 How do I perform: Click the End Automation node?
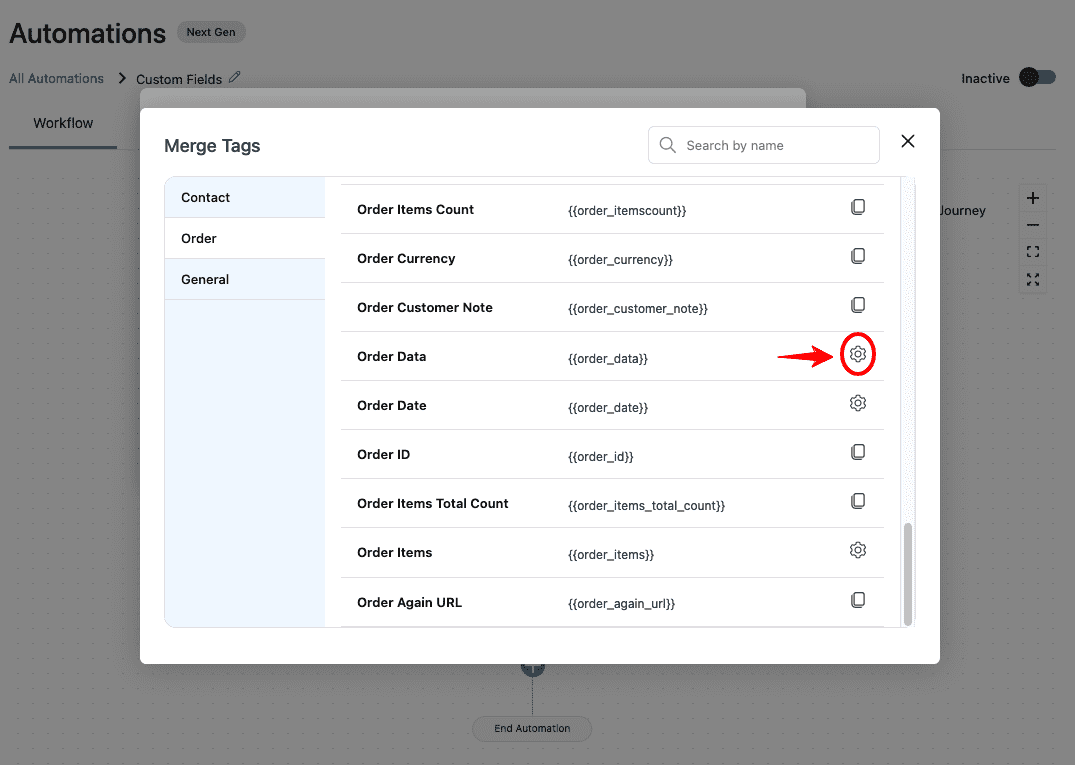(531, 728)
